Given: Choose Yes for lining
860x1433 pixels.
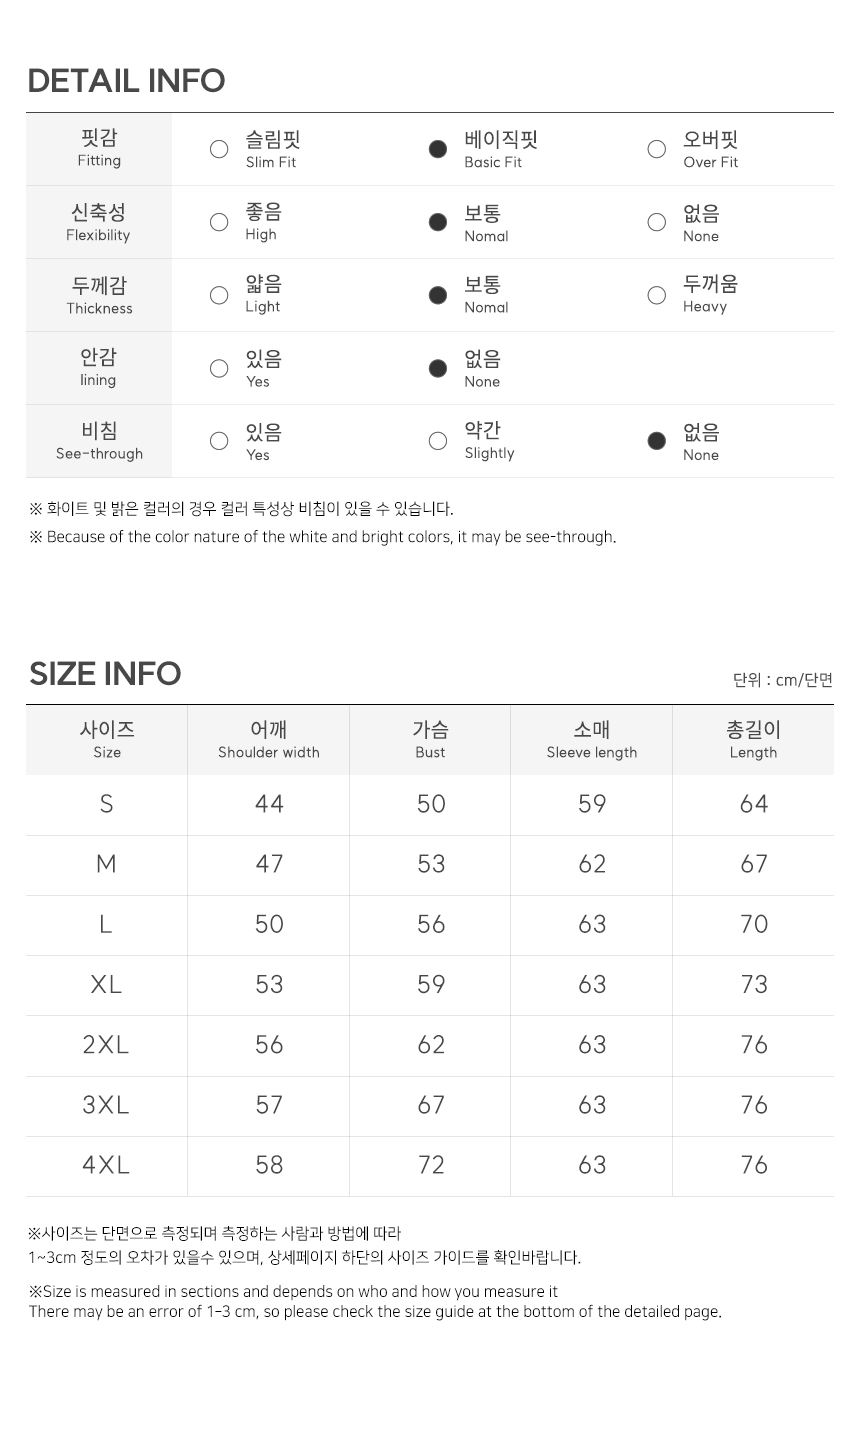Looking at the screenshot, I should tap(219, 368).
